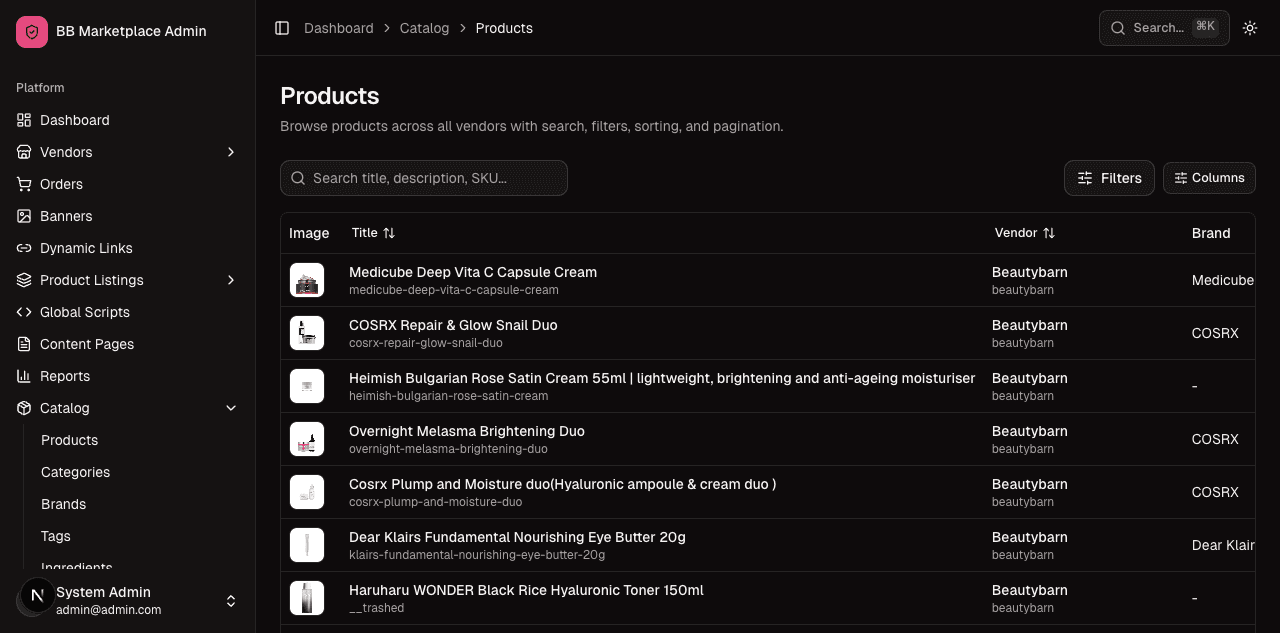Open Medicube Deep Vita C Capsule Cream thumbnail
Screen dimensions: 1280x633
307,280
